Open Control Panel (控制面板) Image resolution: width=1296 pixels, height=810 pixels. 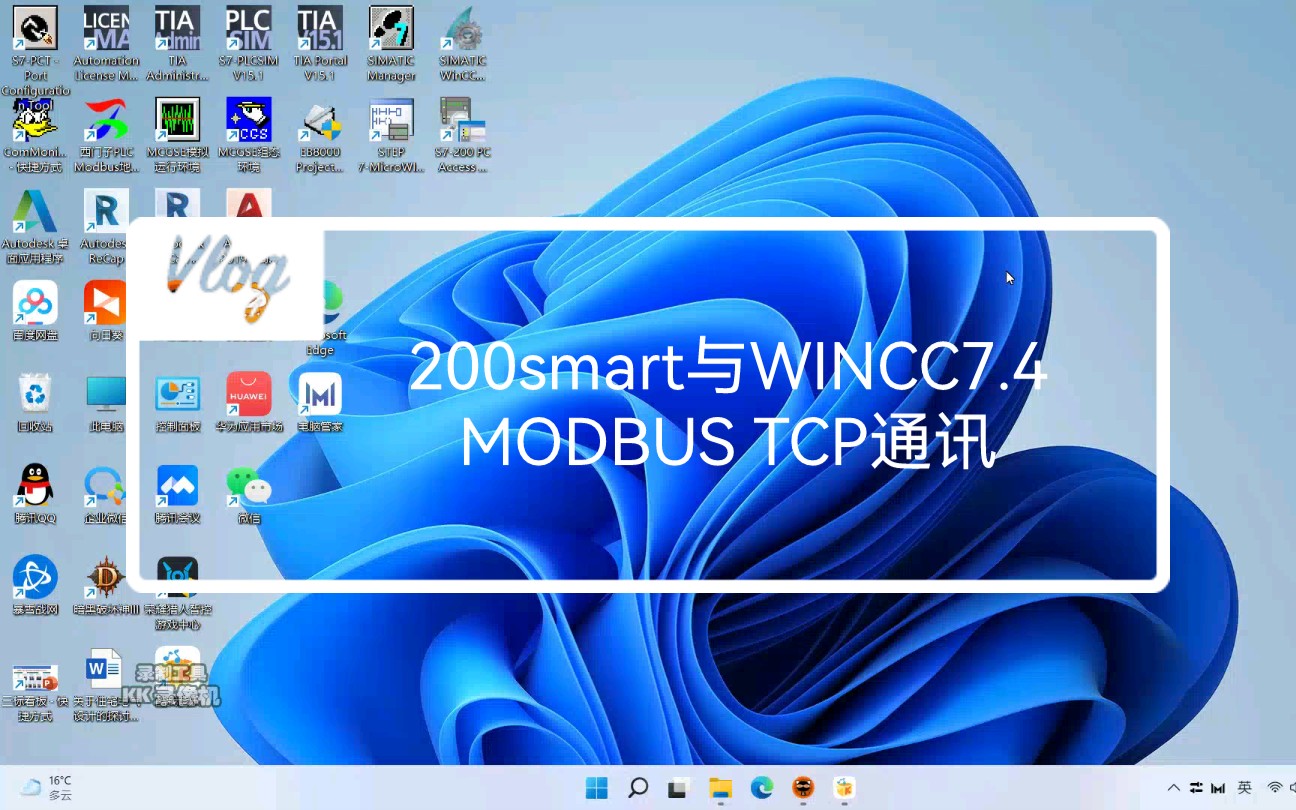(178, 395)
